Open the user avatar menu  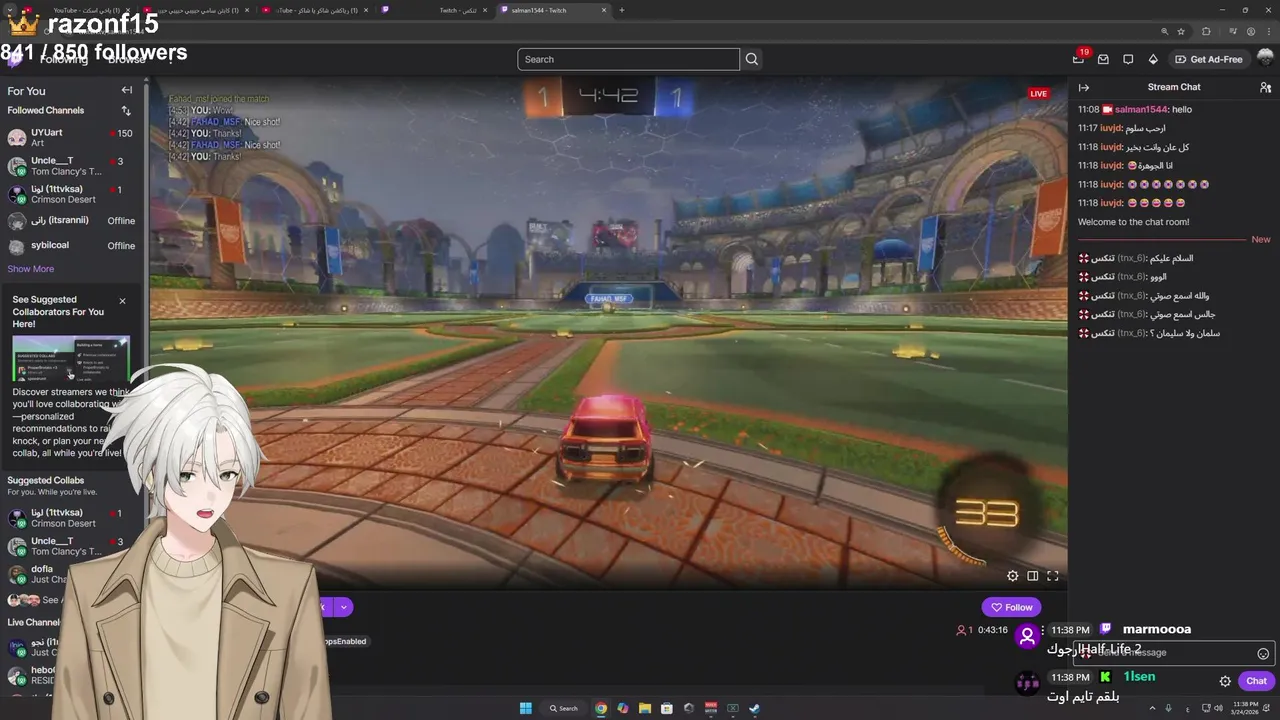pyautogui.click(x=1264, y=59)
